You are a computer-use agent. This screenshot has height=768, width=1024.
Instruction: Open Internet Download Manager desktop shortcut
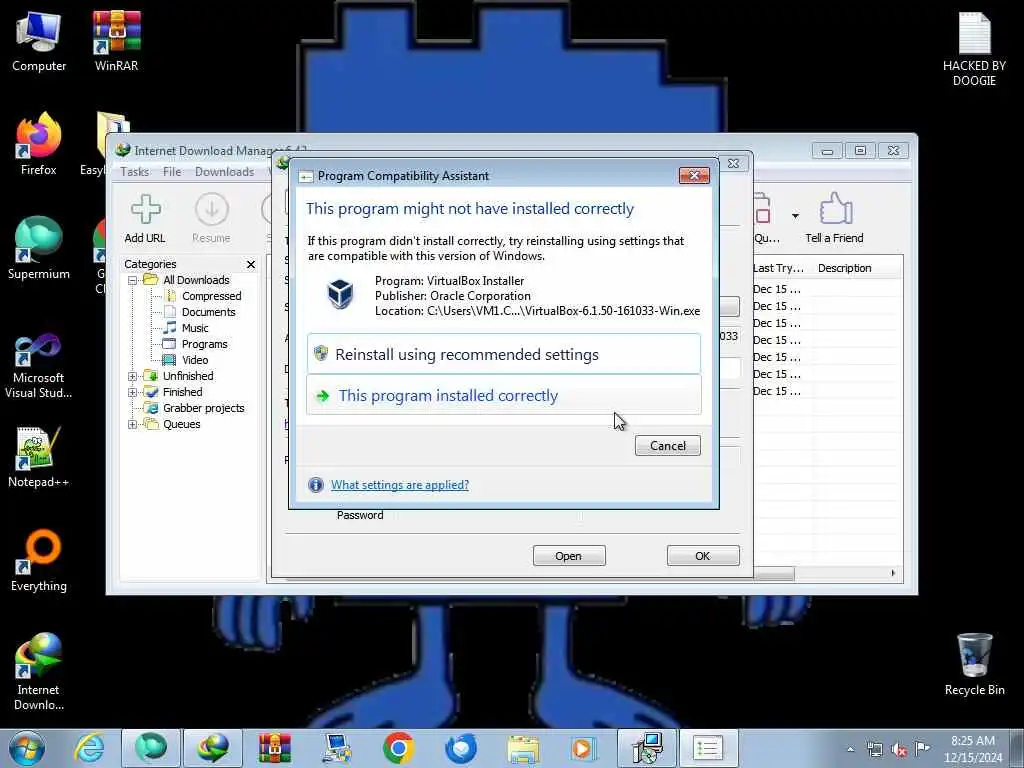39,671
